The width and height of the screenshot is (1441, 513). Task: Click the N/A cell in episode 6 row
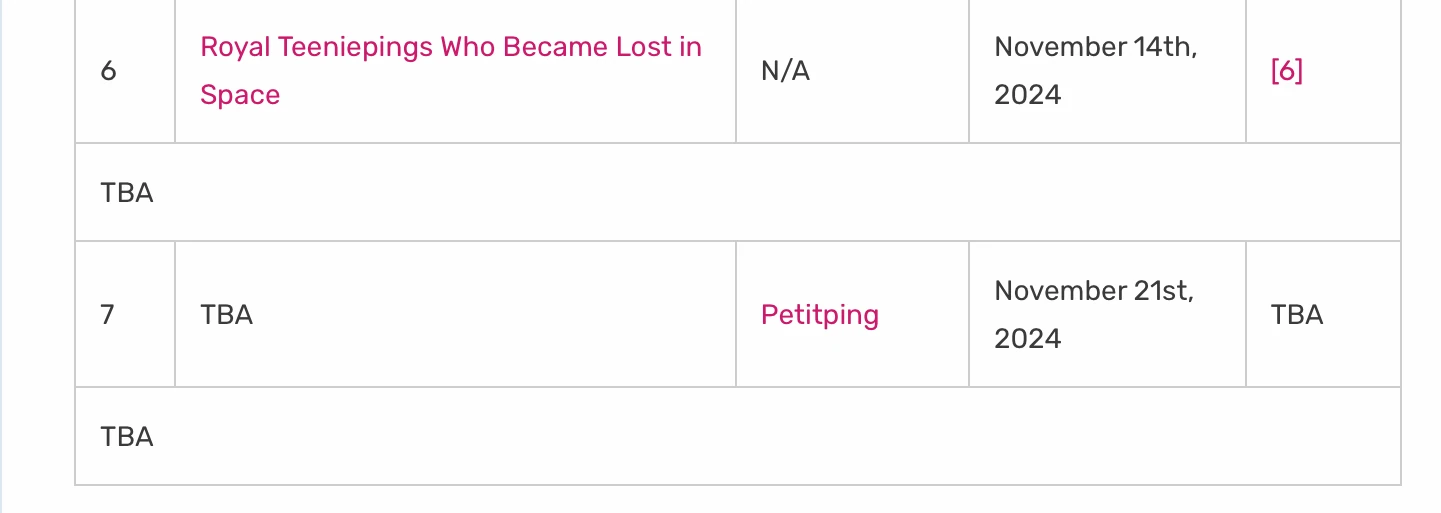785,71
